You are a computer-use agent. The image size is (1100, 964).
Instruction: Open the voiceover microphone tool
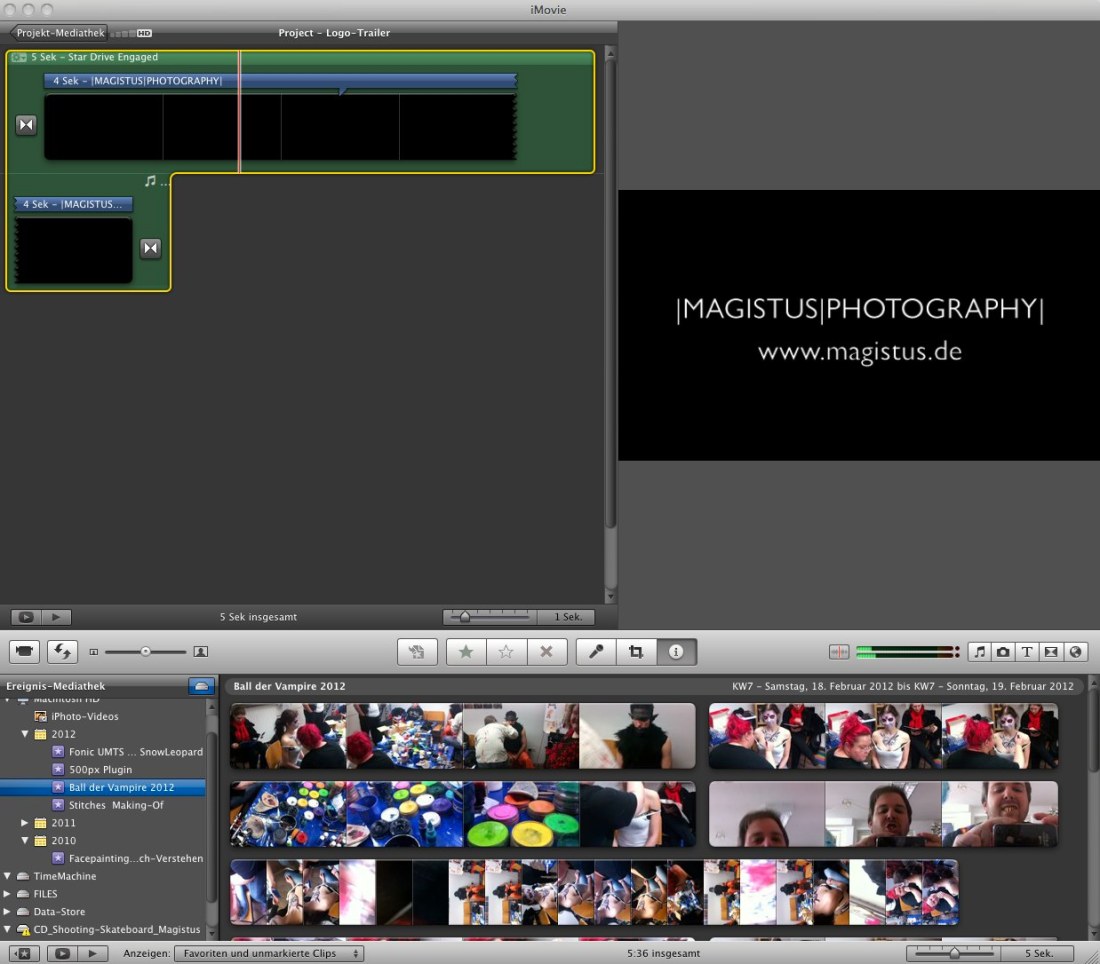tap(596, 652)
